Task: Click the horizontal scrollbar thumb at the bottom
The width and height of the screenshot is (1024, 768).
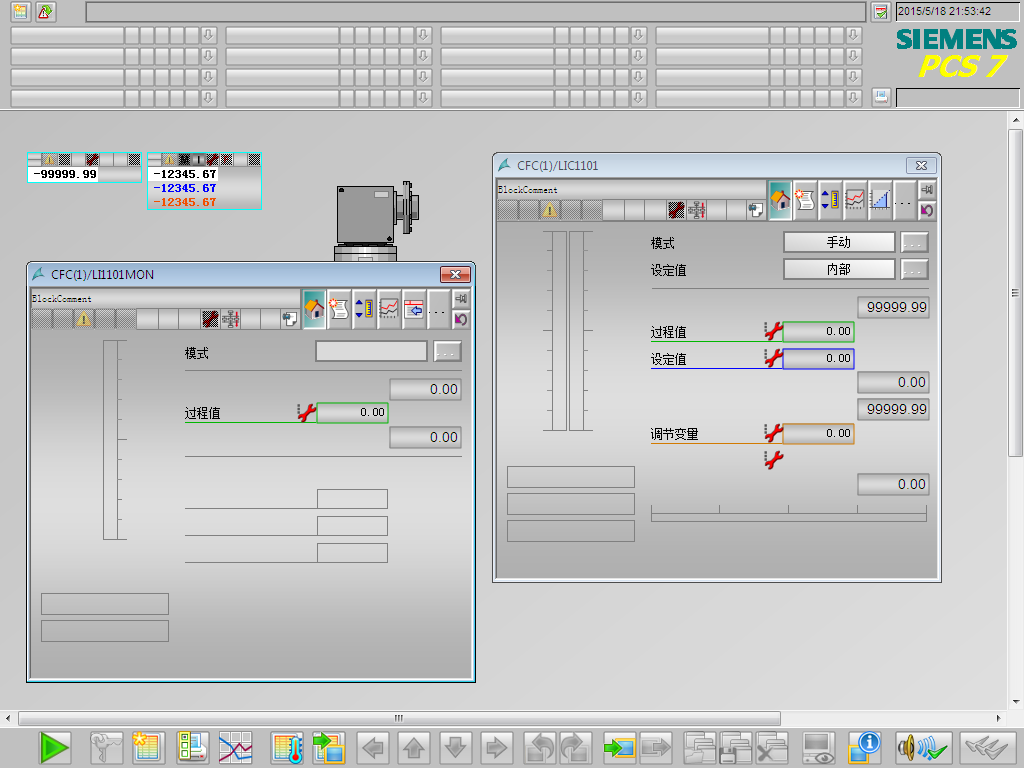Action: (x=399, y=718)
